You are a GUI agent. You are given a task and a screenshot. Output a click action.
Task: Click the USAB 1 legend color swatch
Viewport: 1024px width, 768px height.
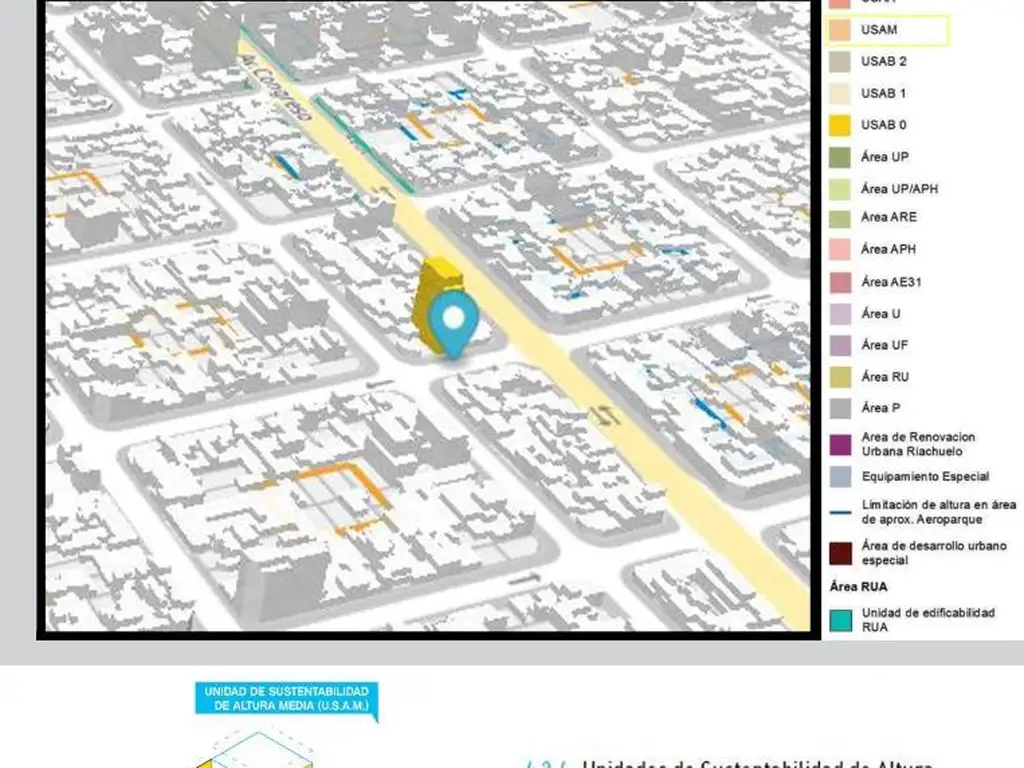pos(840,94)
